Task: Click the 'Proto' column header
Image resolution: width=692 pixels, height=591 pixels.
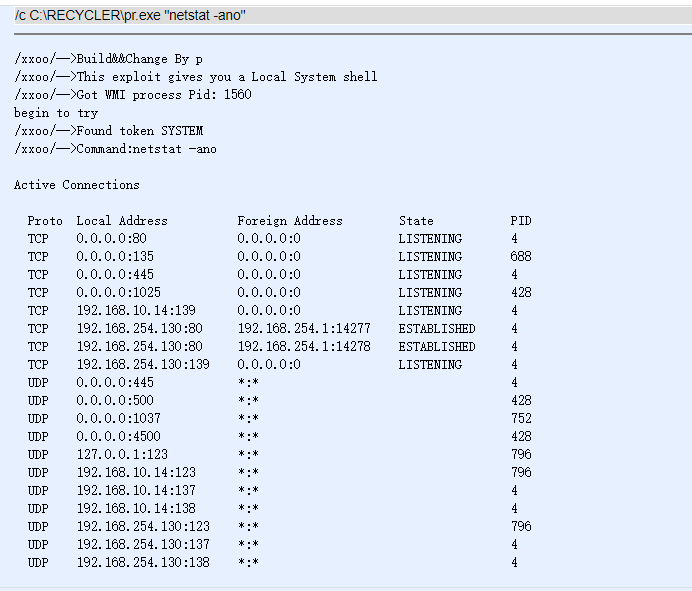Action: (45, 221)
